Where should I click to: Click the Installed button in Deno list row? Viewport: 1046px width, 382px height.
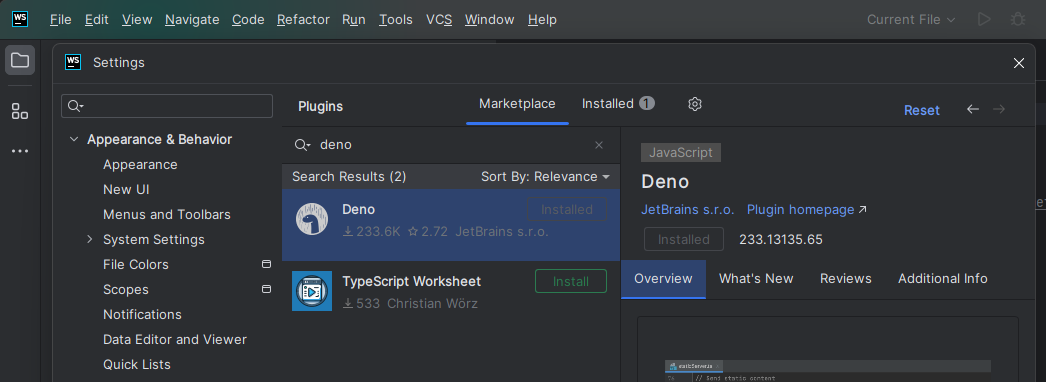pyautogui.click(x=567, y=209)
